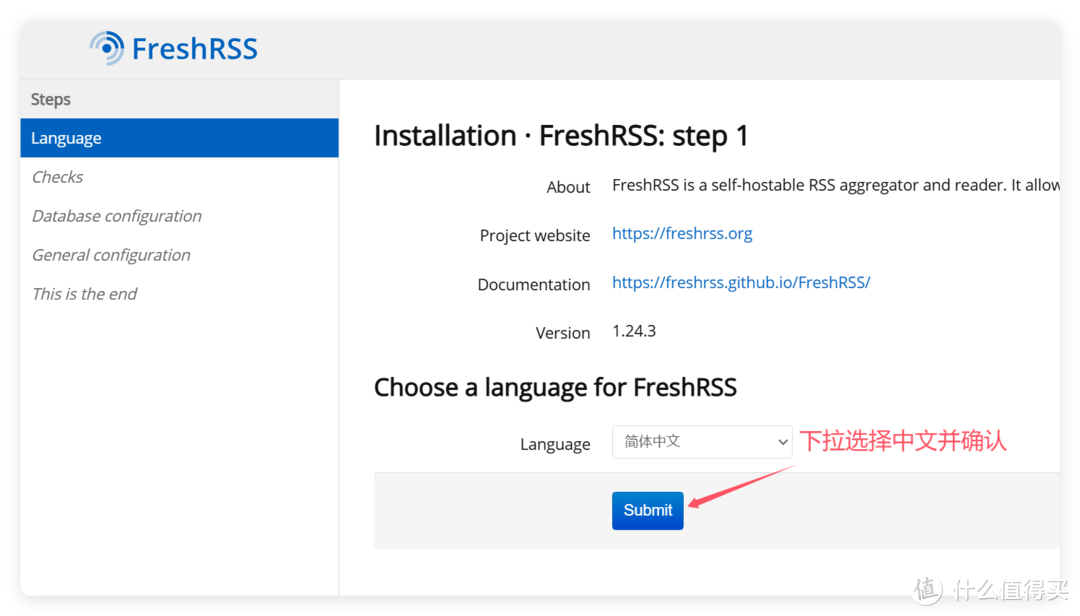Select the 'This is the end' step
The width and height of the screenshot is (1080, 616).
point(84,294)
